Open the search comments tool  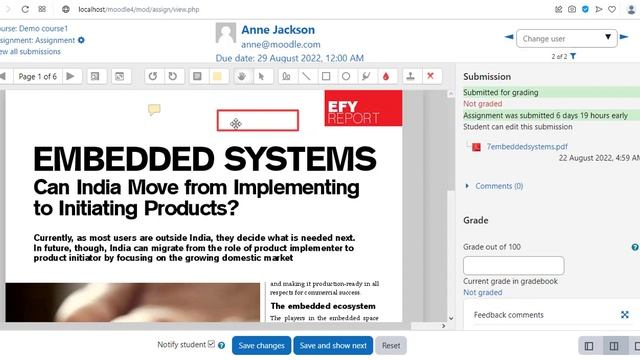(95, 76)
